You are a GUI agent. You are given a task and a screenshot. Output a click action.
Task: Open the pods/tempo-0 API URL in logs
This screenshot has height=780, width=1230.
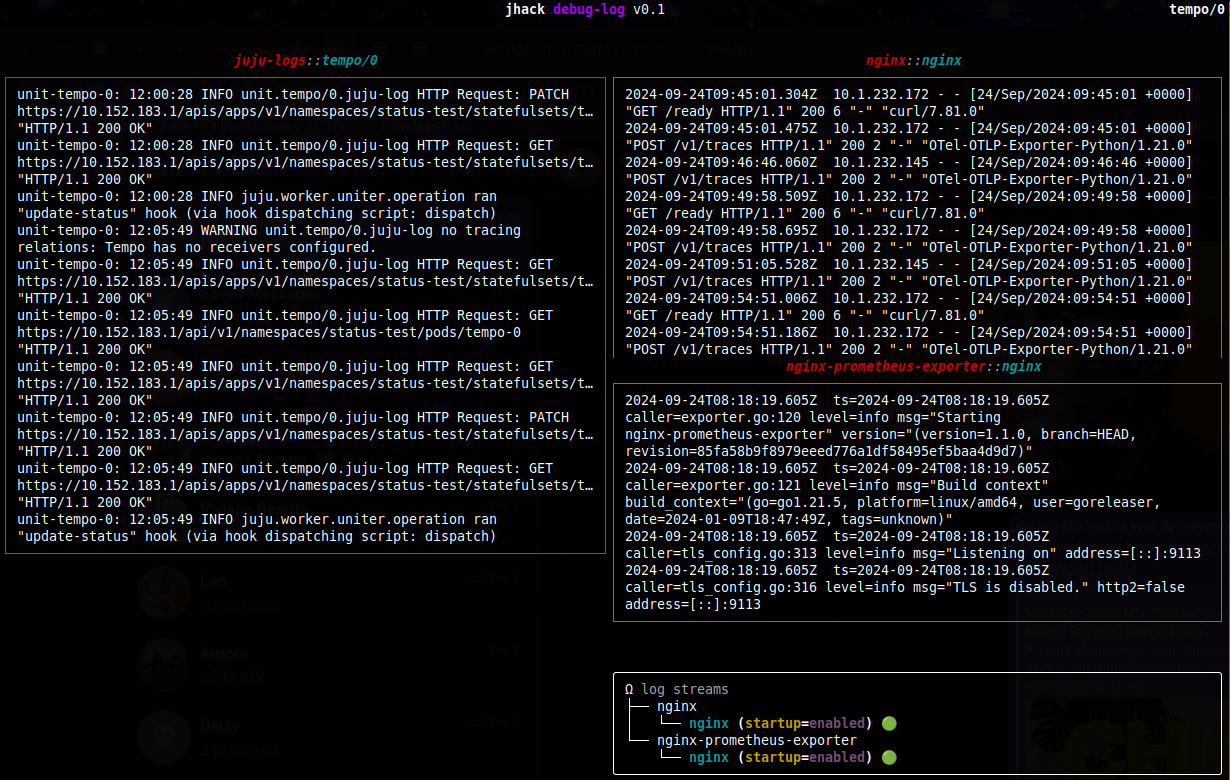269,332
